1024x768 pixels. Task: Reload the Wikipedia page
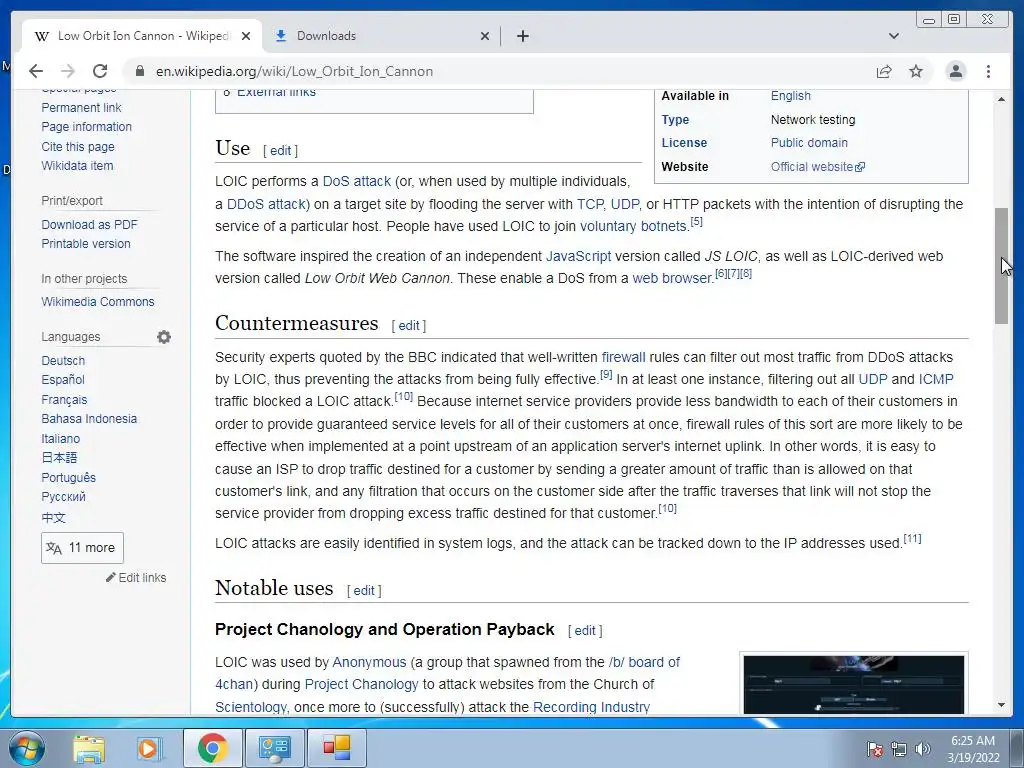[x=100, y=71]
